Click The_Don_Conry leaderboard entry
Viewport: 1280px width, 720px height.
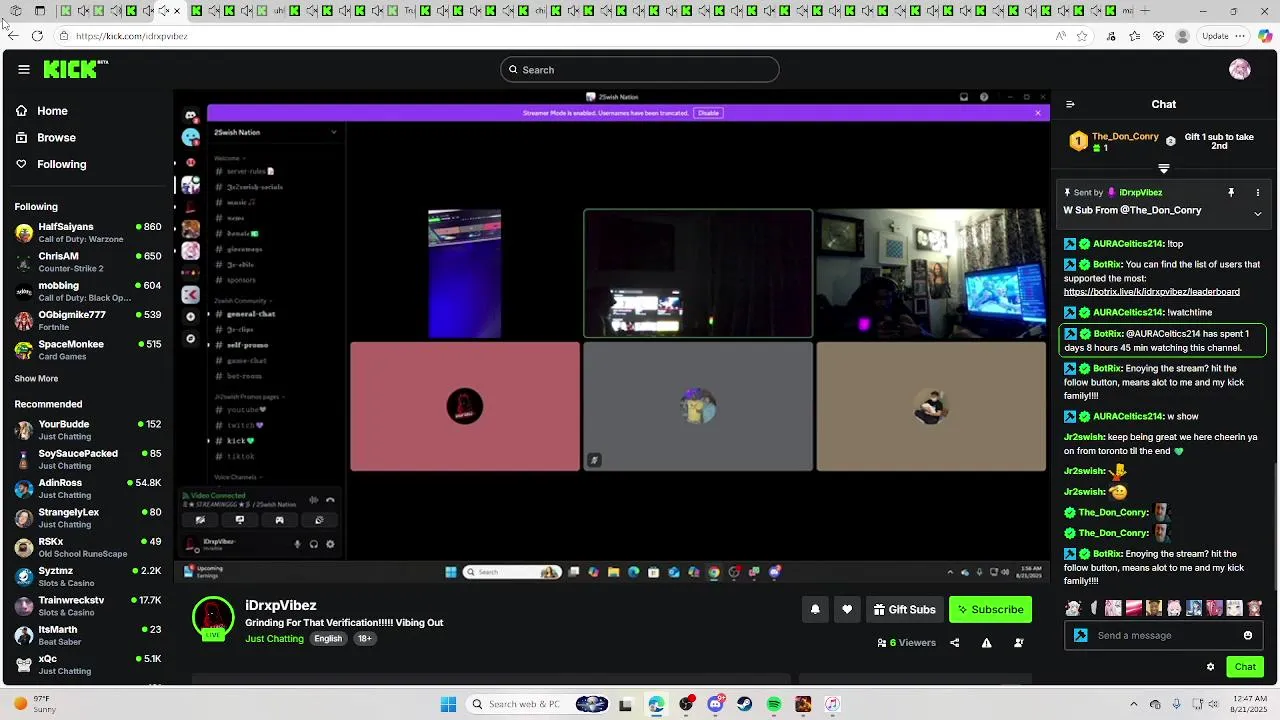tap(1115, 141)
